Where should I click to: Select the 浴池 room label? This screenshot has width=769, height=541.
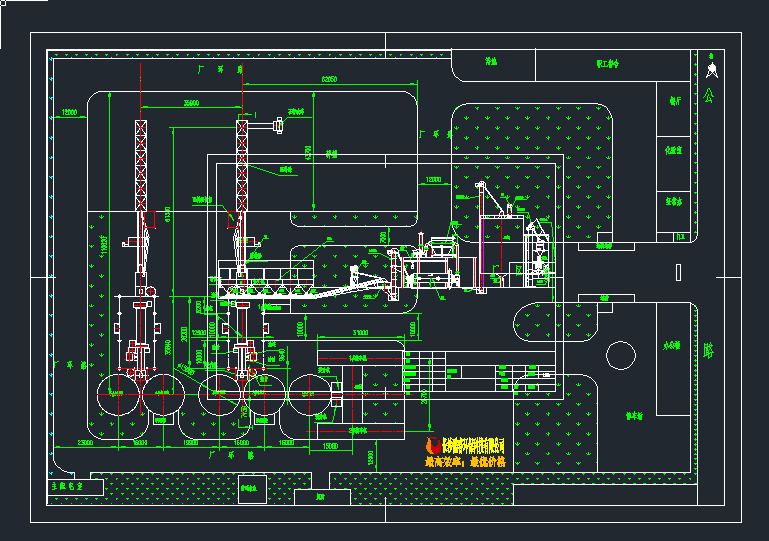tap(491, 62)
